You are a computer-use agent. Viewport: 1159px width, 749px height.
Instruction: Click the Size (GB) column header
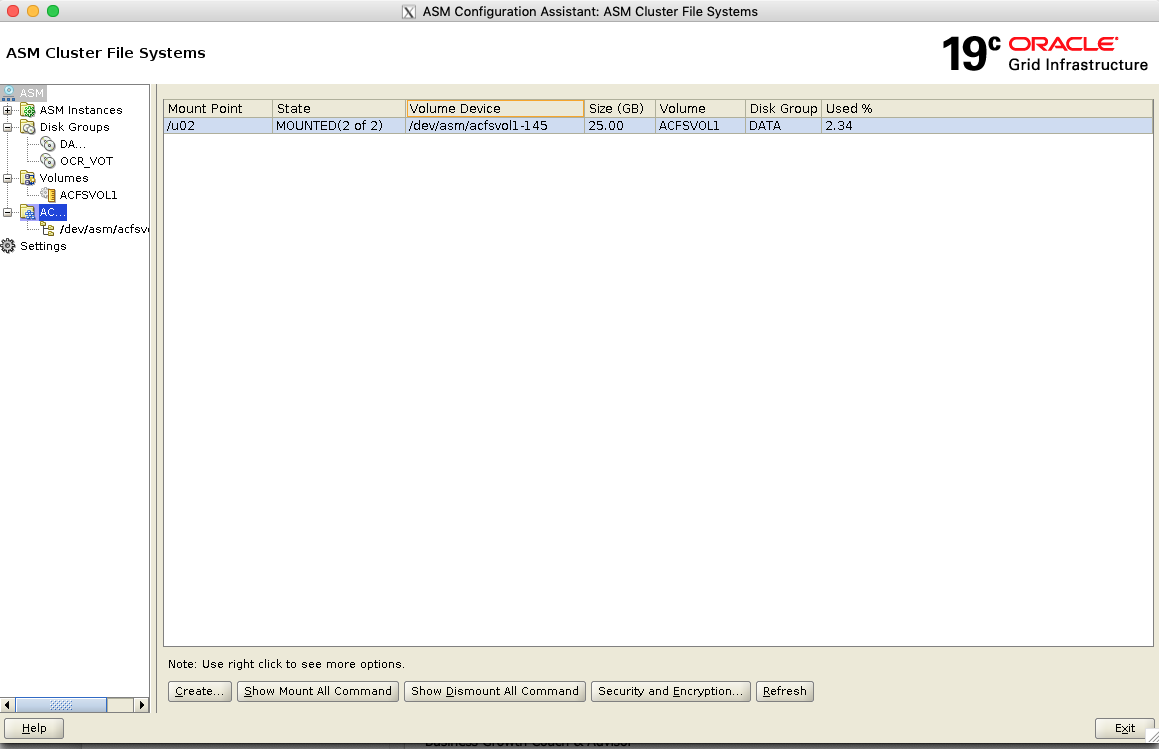tap(620, 109)
